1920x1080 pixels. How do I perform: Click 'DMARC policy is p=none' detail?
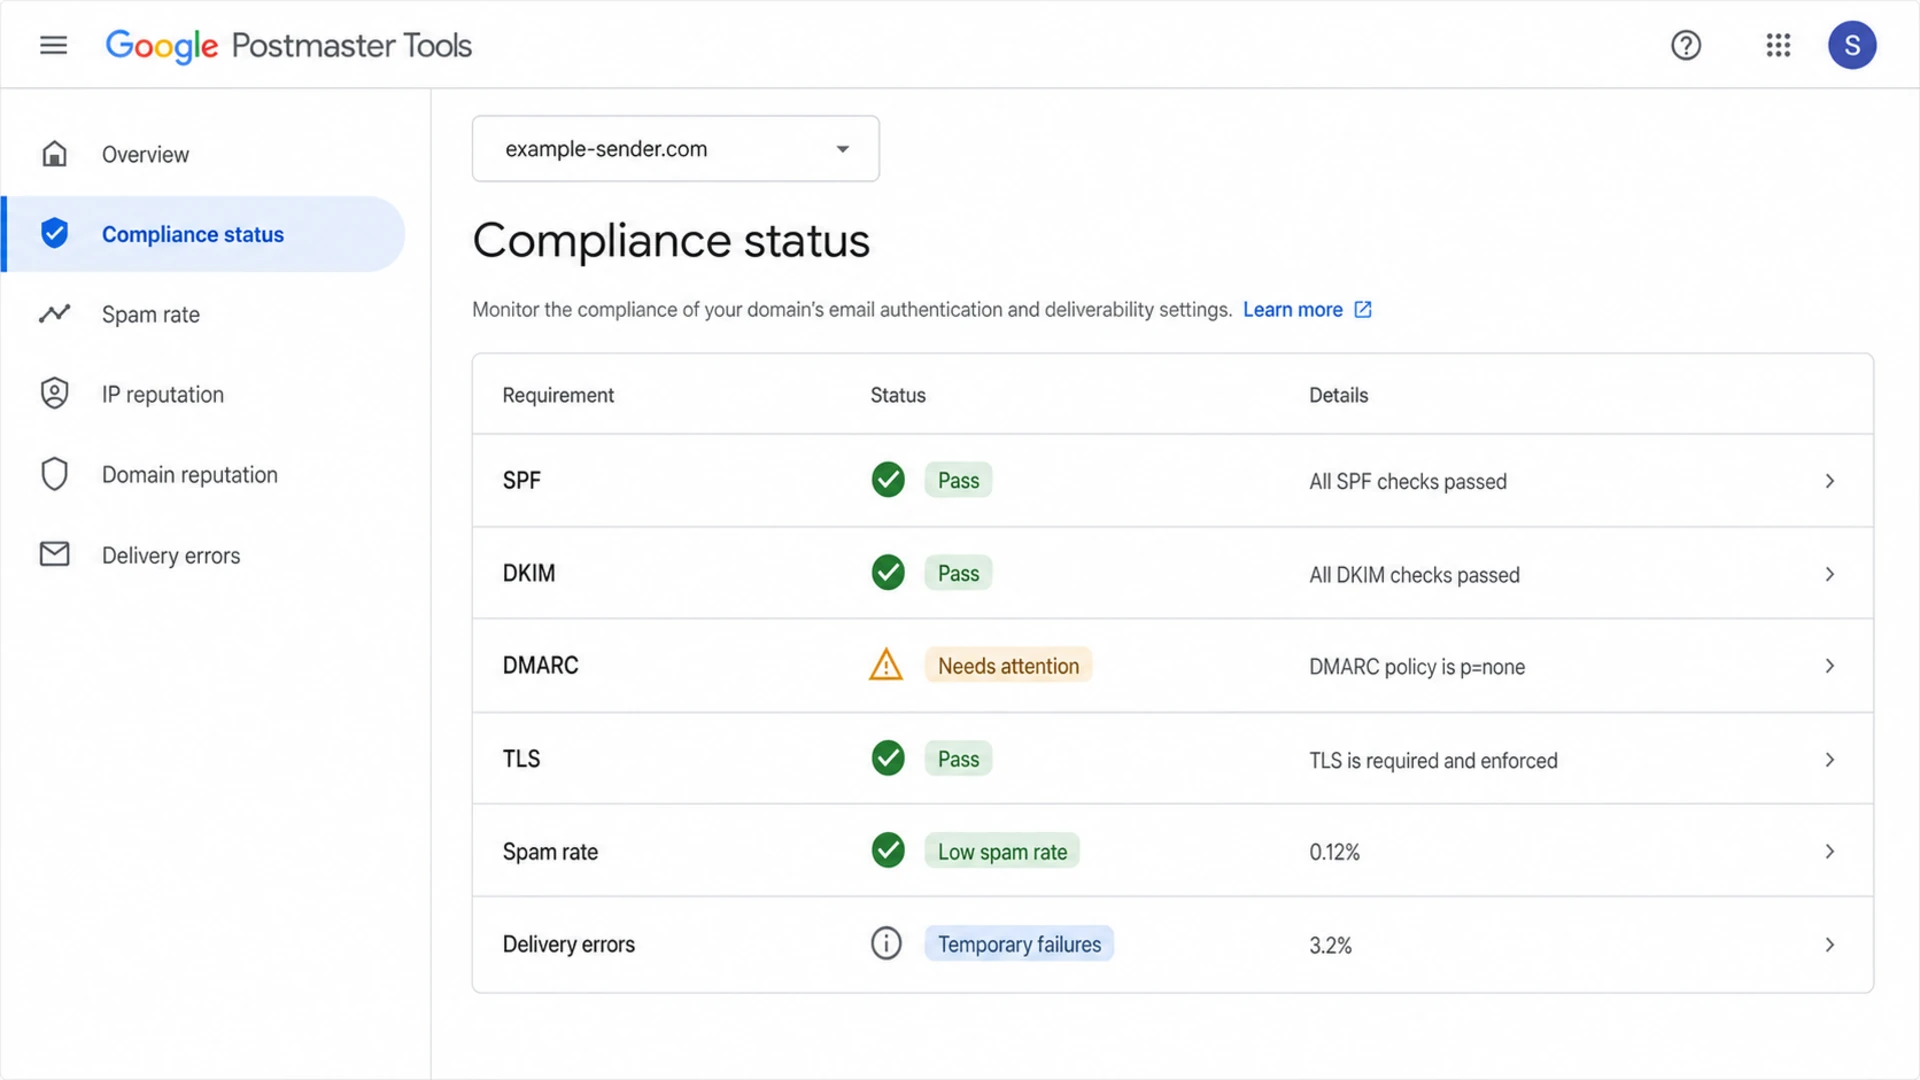pyautogui.click(x=1417, y=667)
